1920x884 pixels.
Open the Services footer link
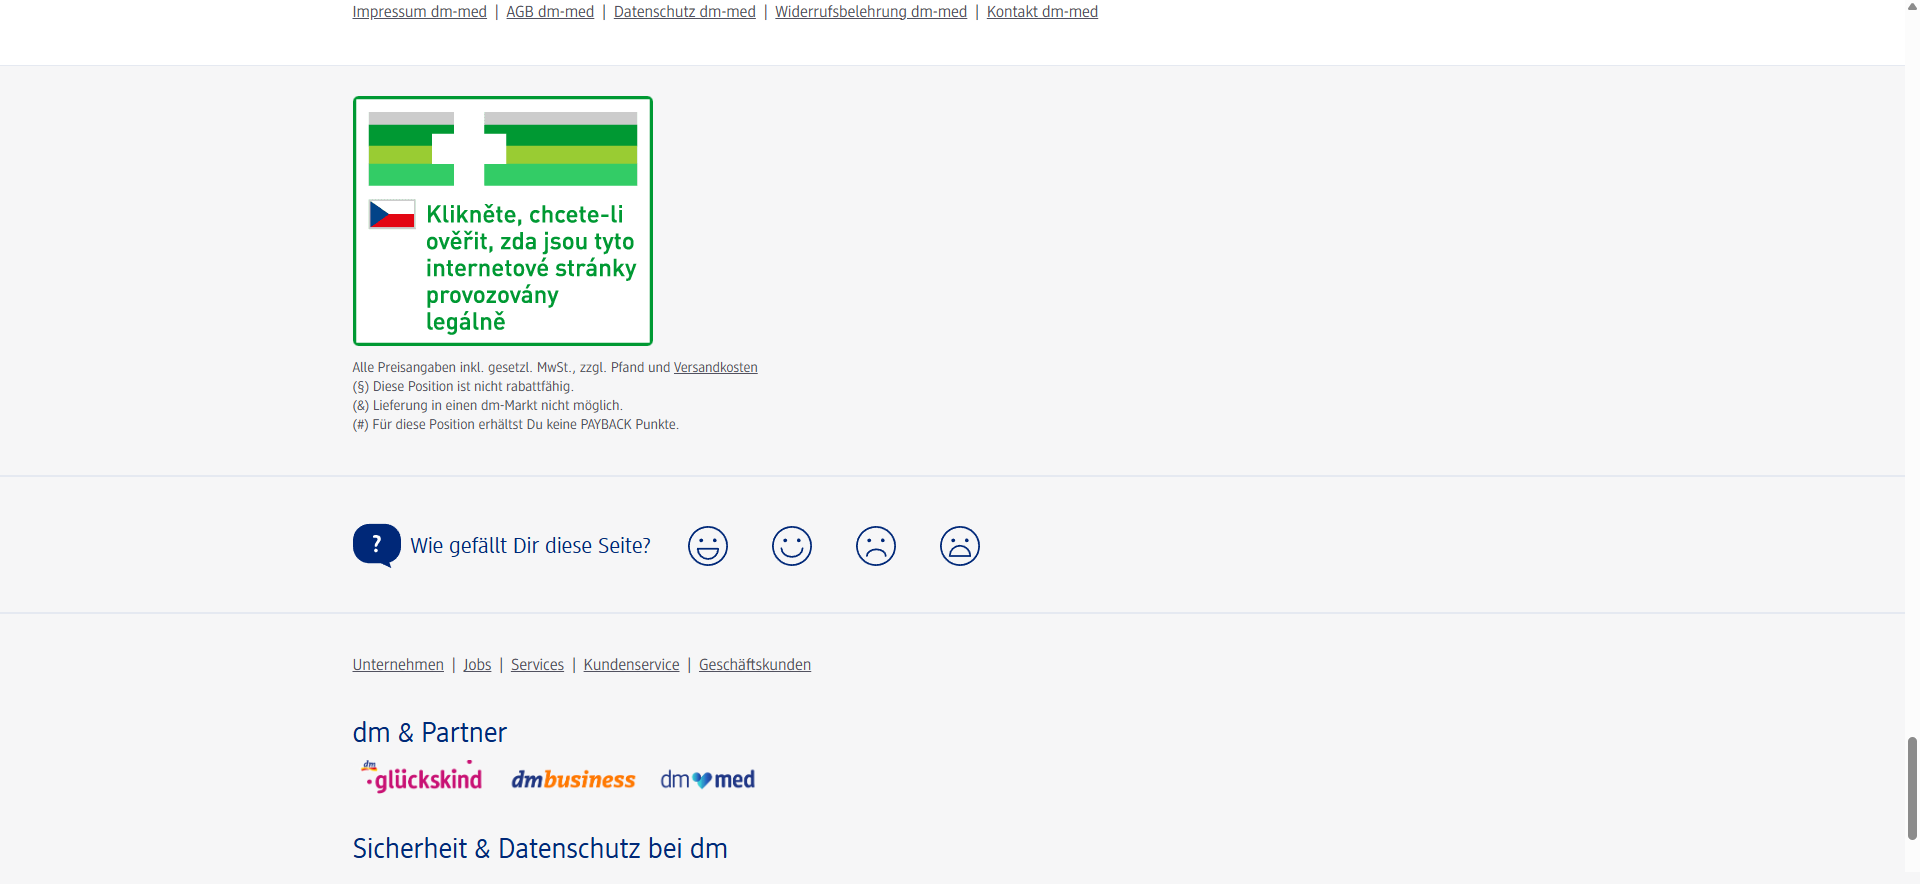point(537,665)
